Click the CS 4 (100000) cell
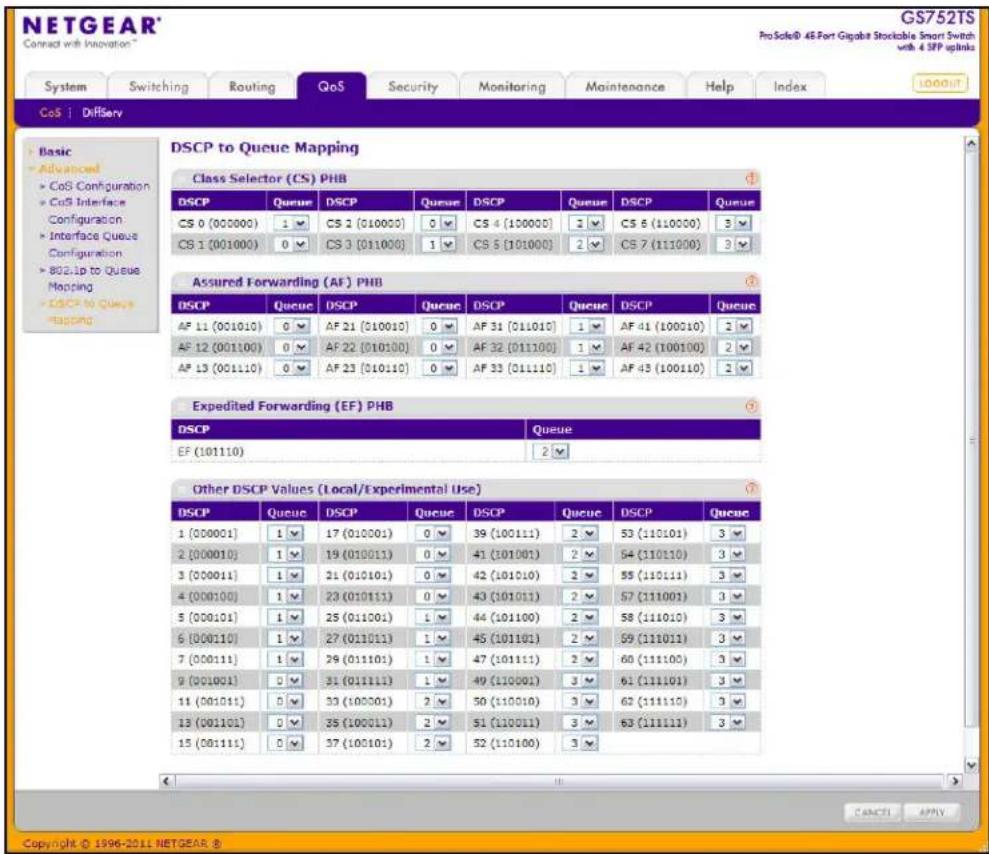This screenshot has width=989, height=854. click(x=513, y=223)
